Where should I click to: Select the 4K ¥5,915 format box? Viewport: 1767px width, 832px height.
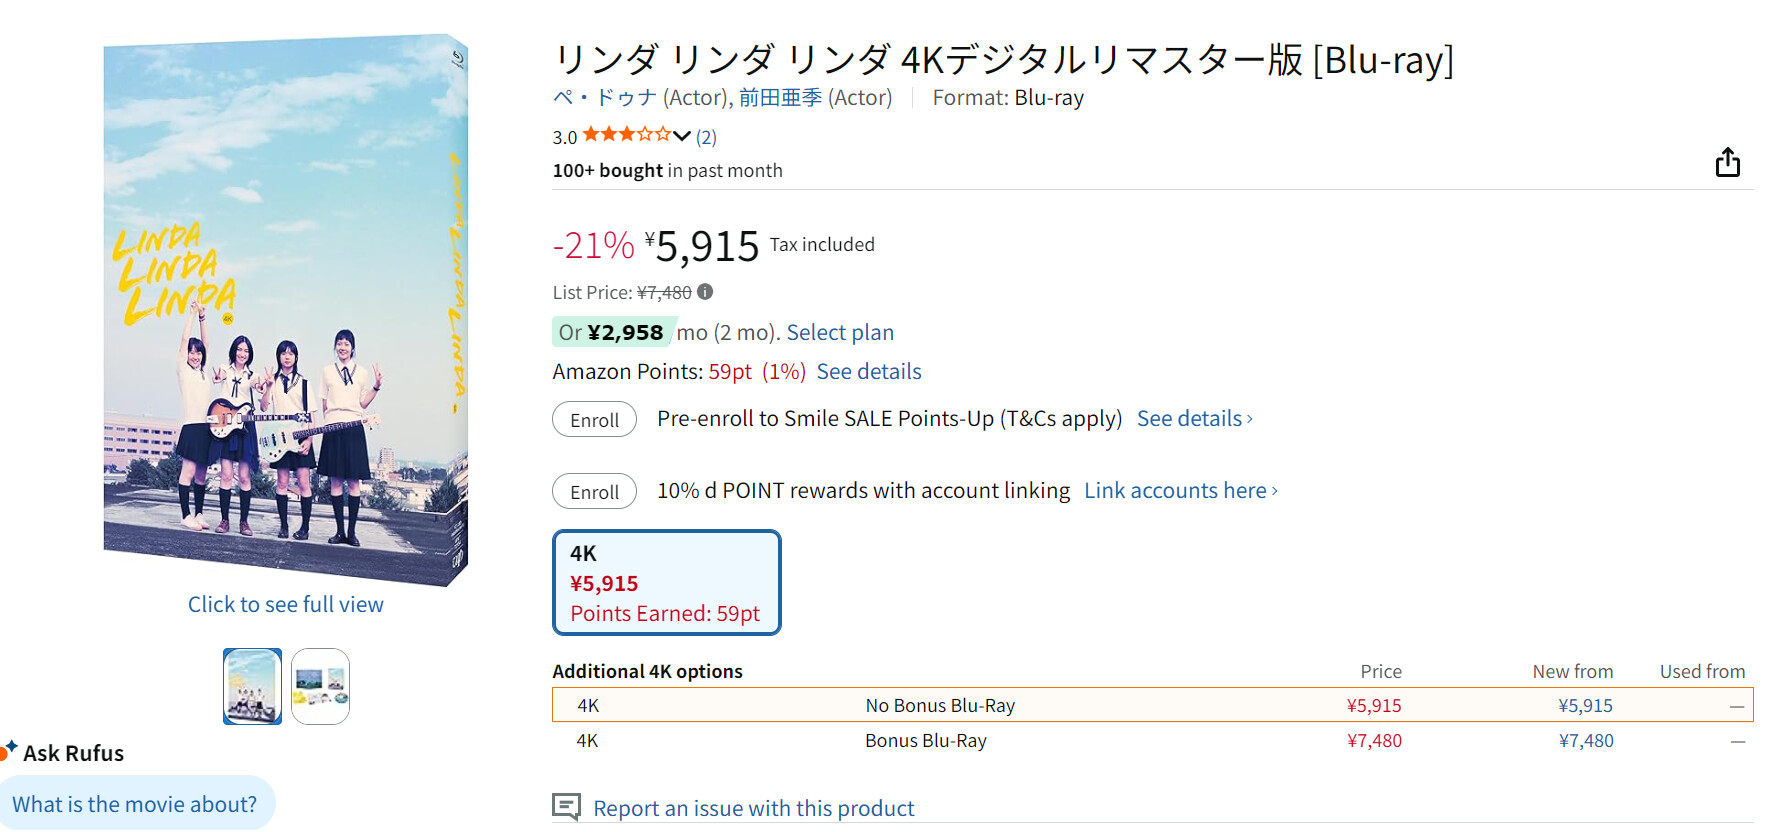(666, 583)
